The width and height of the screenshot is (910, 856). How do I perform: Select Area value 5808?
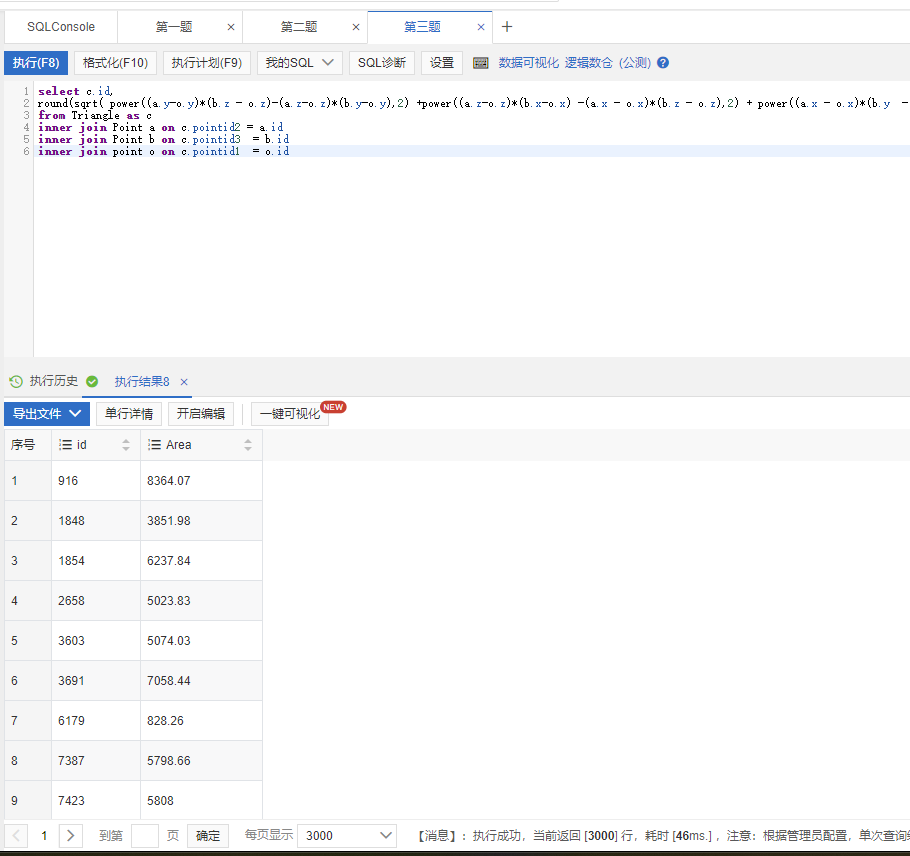[201, 801]
